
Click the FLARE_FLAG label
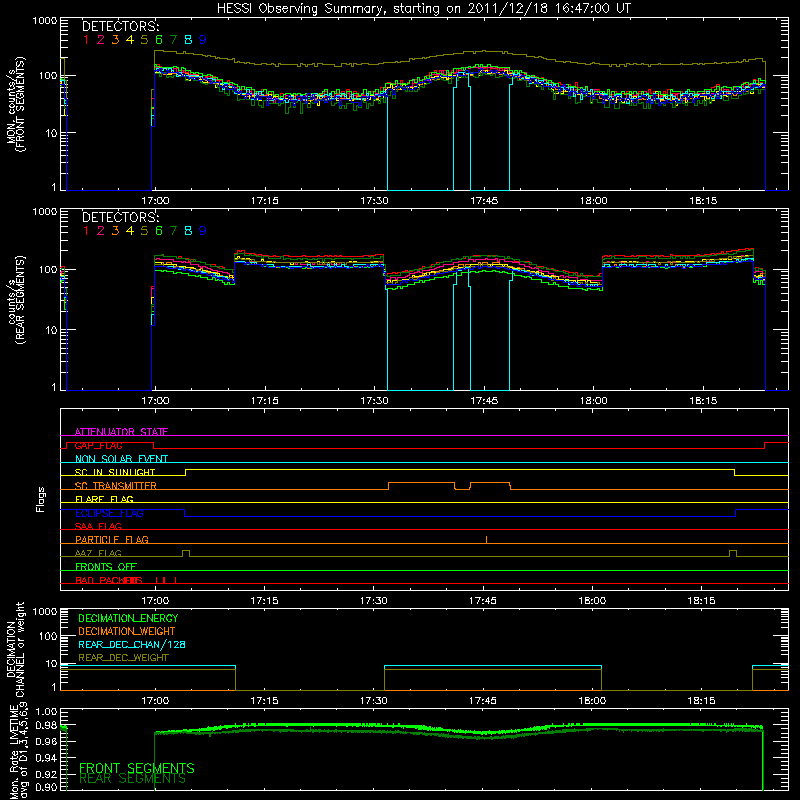tap(104, 499)
